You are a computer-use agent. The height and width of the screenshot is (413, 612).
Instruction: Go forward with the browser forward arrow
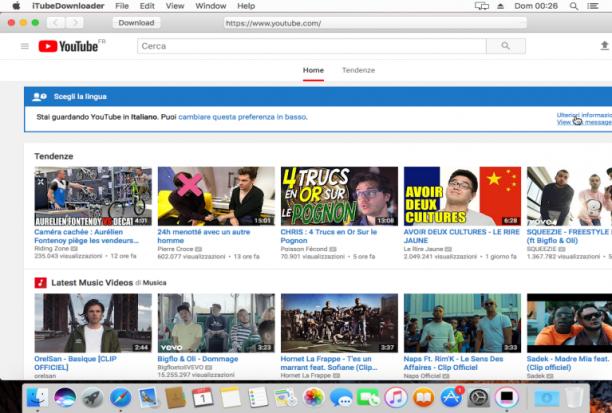click(x=75, y=23)
